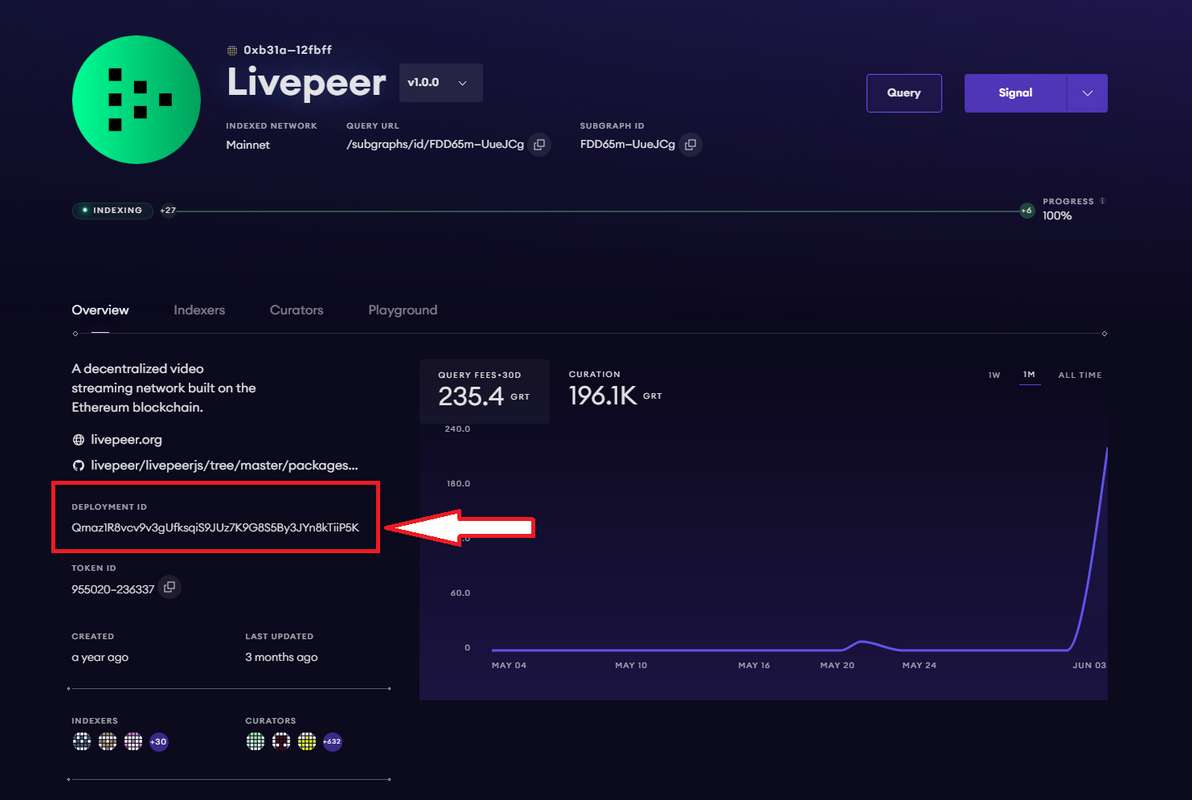
Task: Select the first curator avatar
Action: coord(255,741)
